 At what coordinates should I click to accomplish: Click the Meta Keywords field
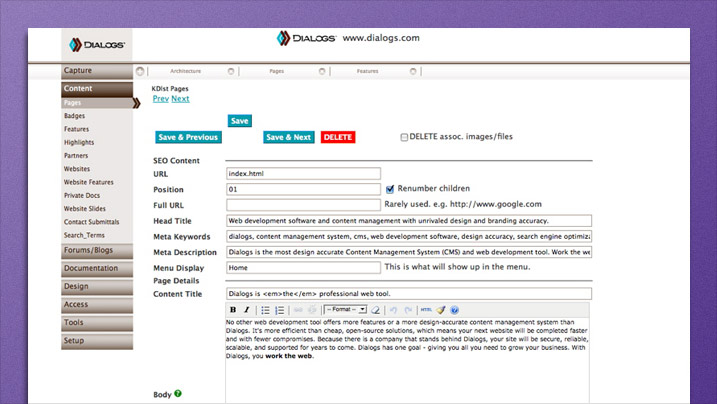[409, 236]
